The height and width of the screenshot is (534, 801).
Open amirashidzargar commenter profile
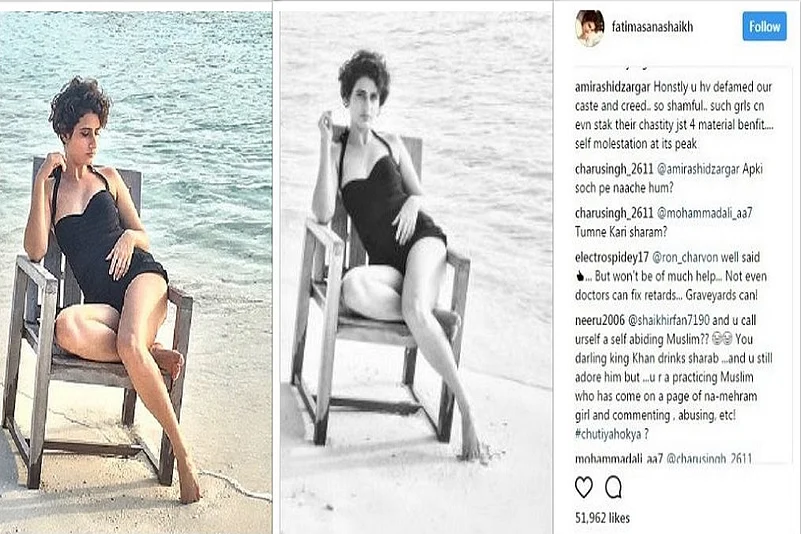[612, 87]
